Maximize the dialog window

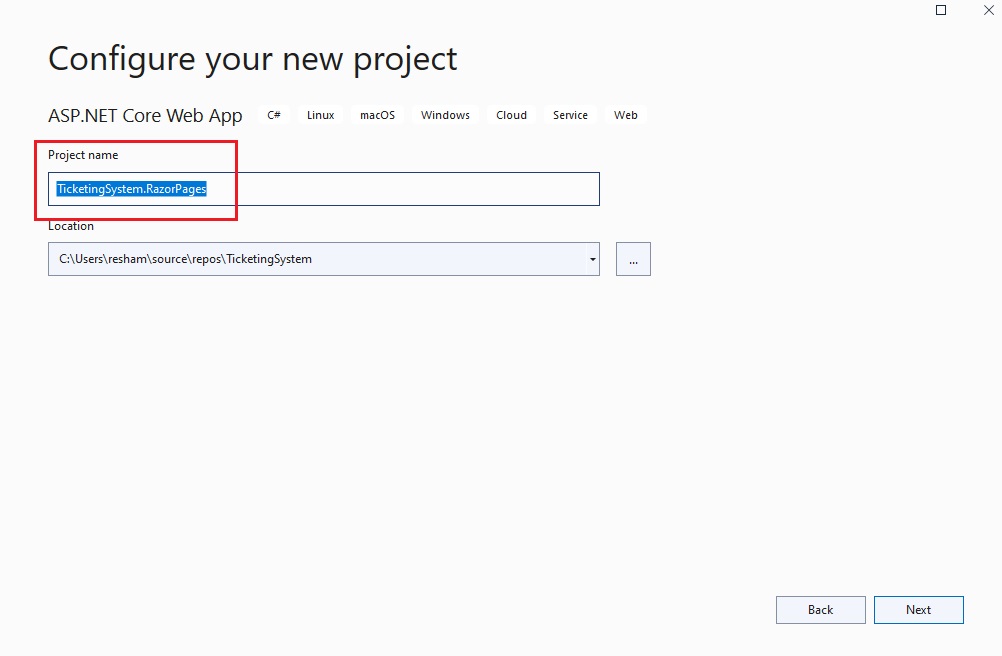tap(941, 10)
